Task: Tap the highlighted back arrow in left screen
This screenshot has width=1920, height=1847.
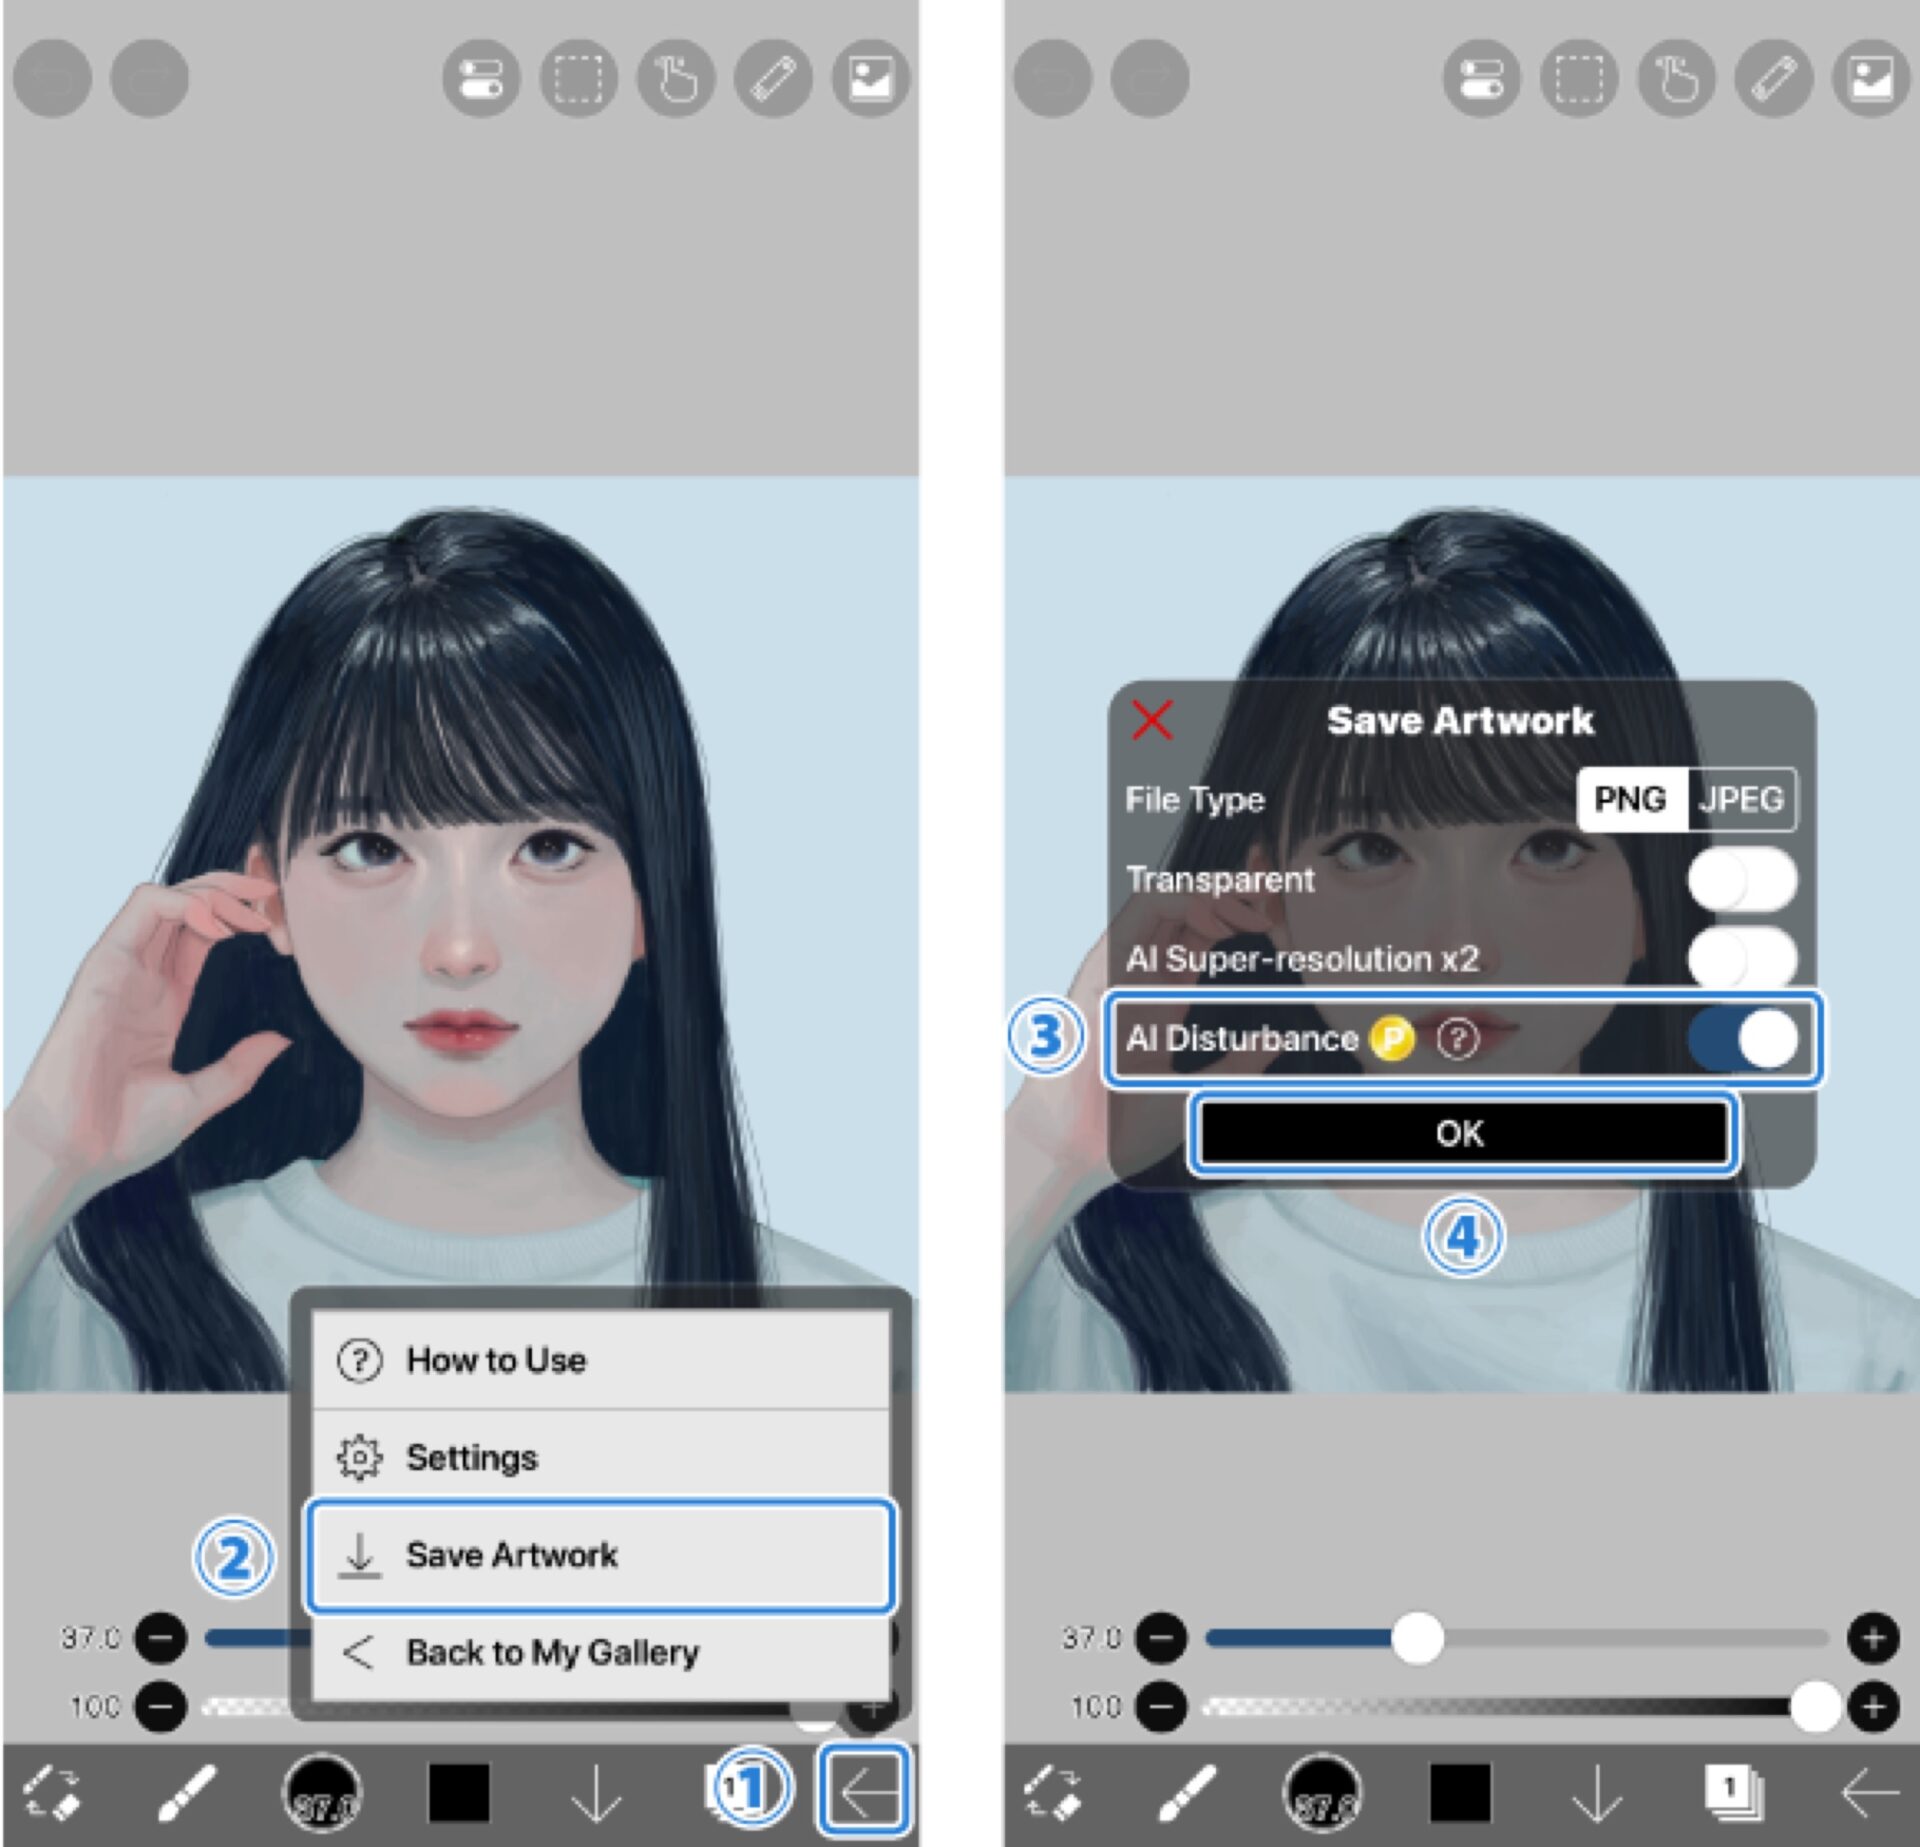Action: coord(865,1792)
